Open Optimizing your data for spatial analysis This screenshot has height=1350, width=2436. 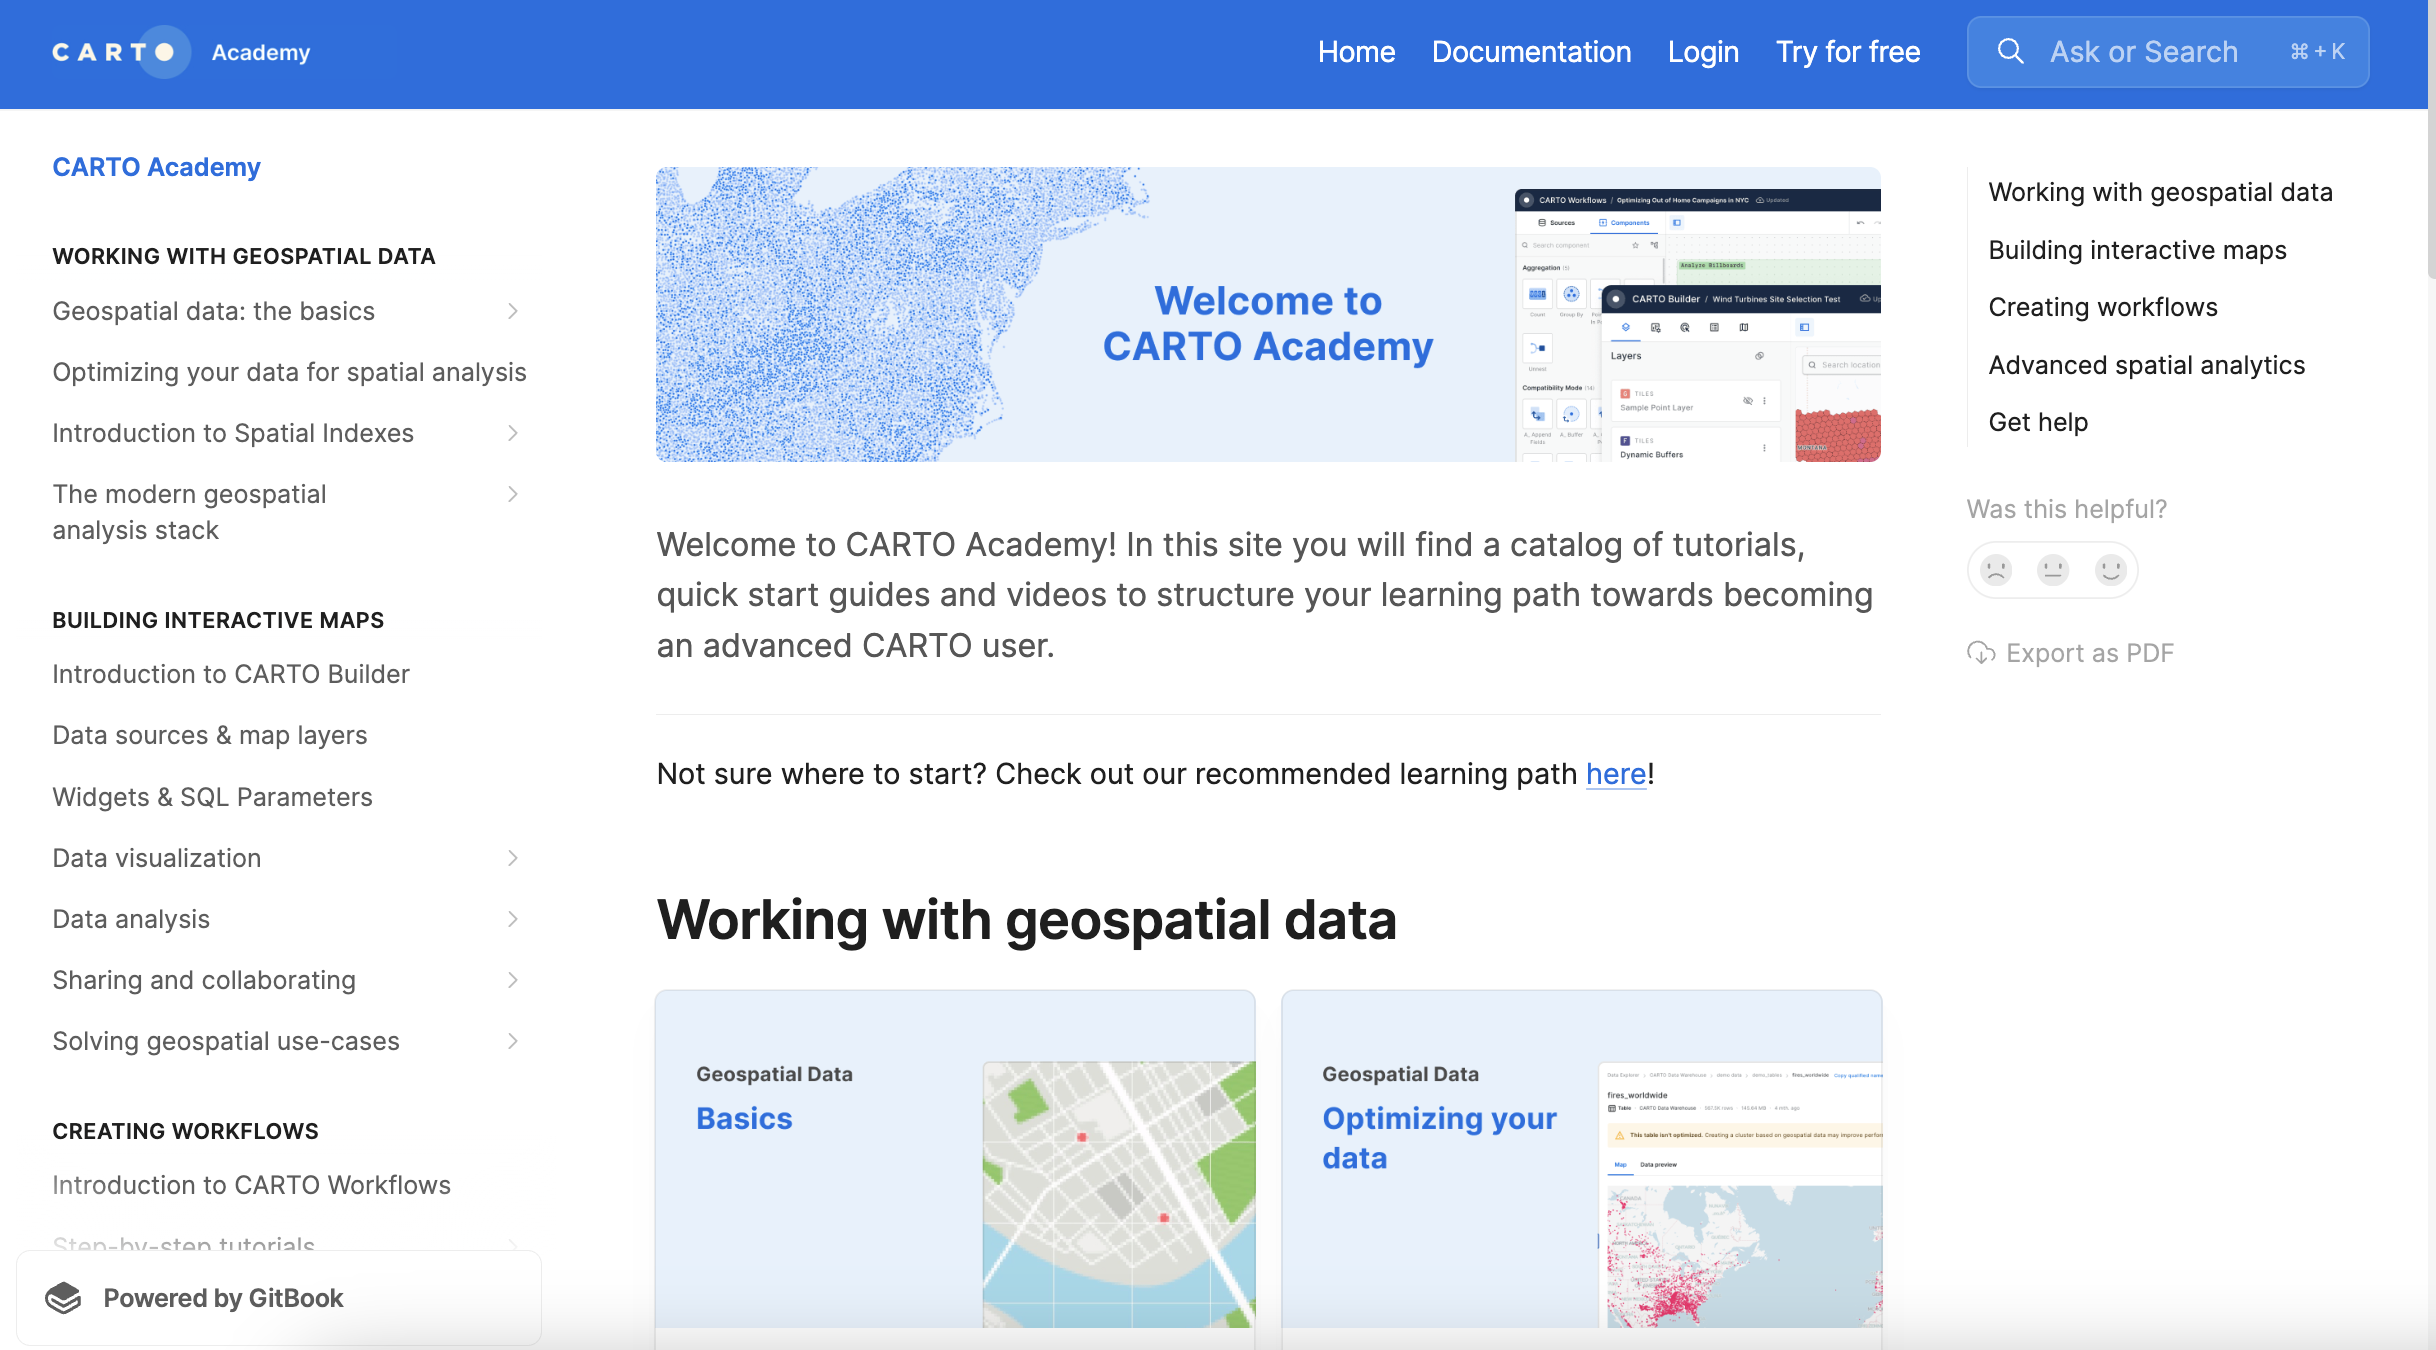289,372
